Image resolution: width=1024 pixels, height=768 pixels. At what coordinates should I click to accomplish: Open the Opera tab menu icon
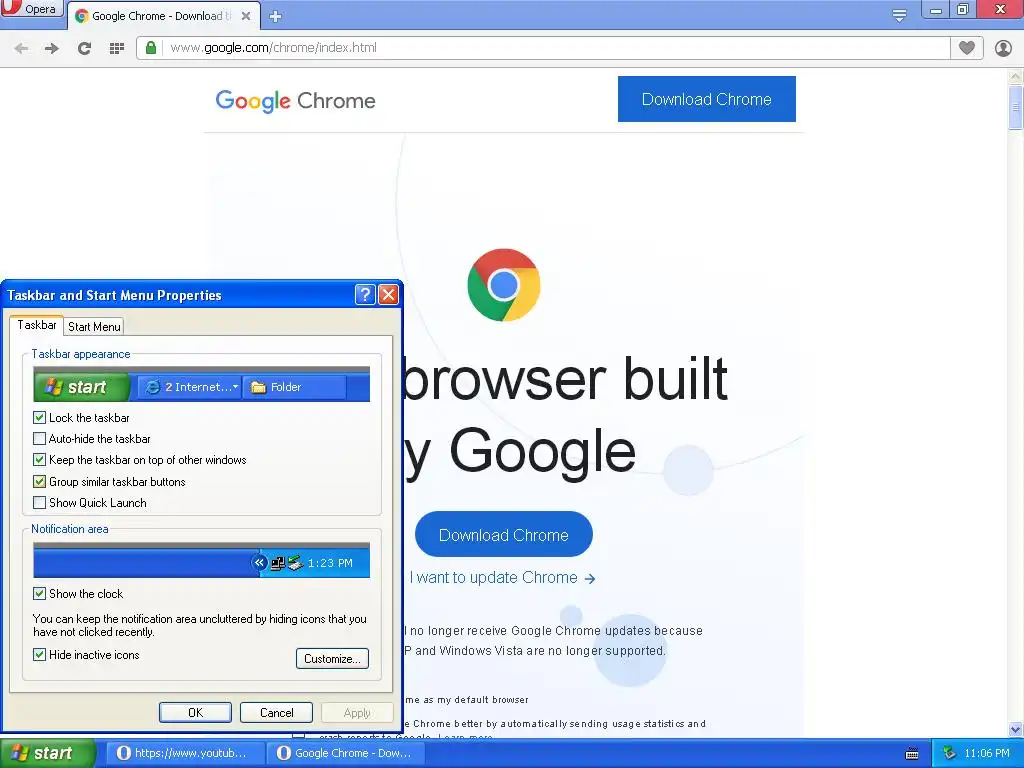coord(899,16)
